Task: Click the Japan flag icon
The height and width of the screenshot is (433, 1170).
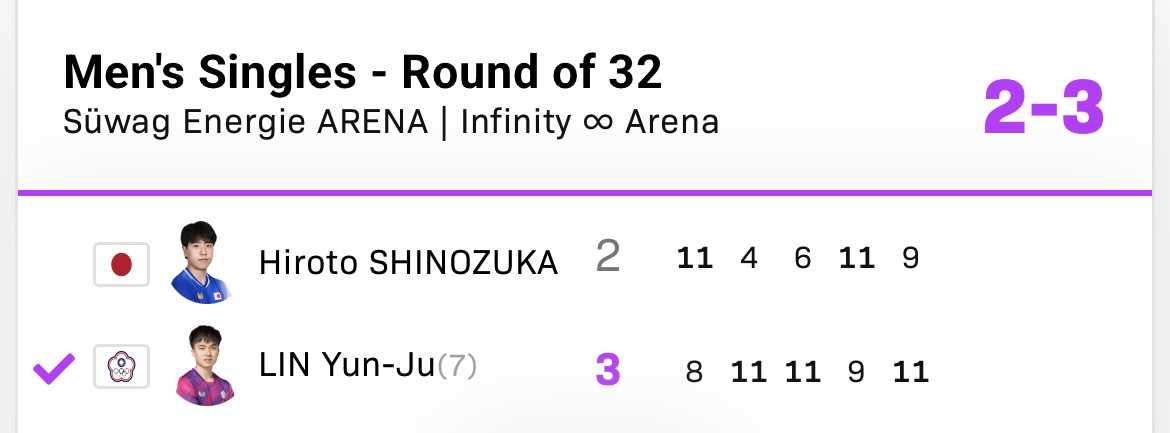Action: 121,264
